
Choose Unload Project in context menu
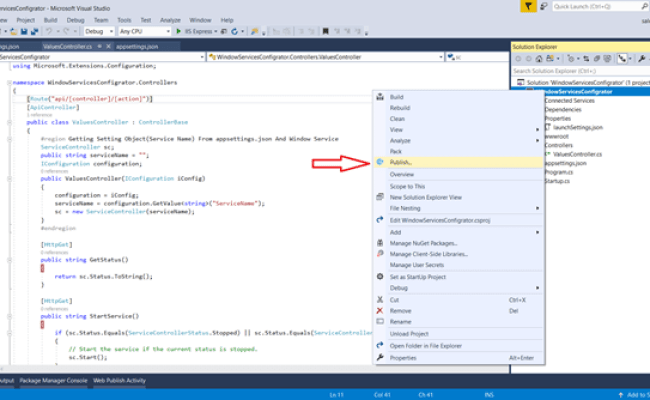(x=458, y=334)
